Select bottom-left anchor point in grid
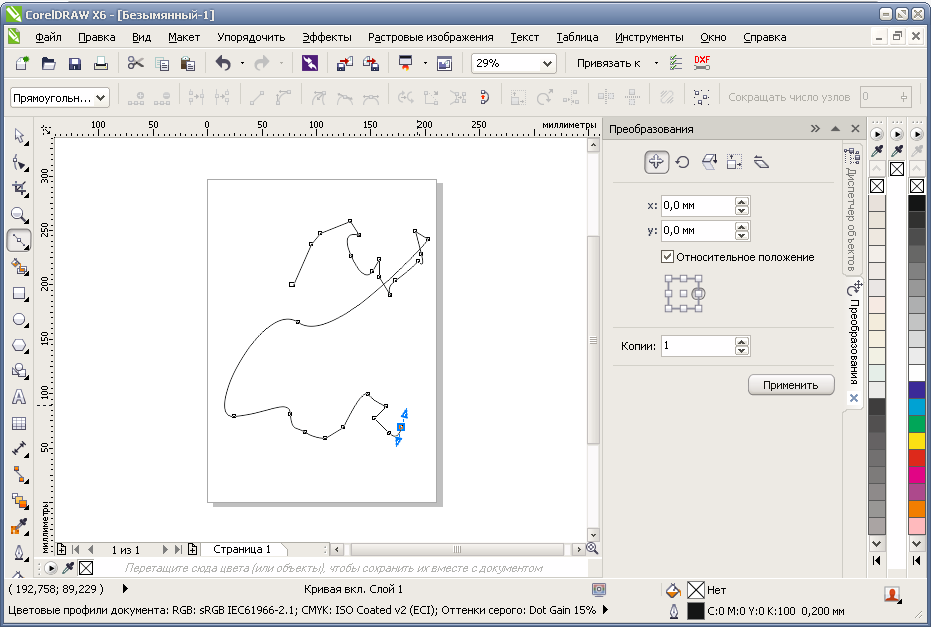This screenshot has width=931, height=627. (669, 308)
